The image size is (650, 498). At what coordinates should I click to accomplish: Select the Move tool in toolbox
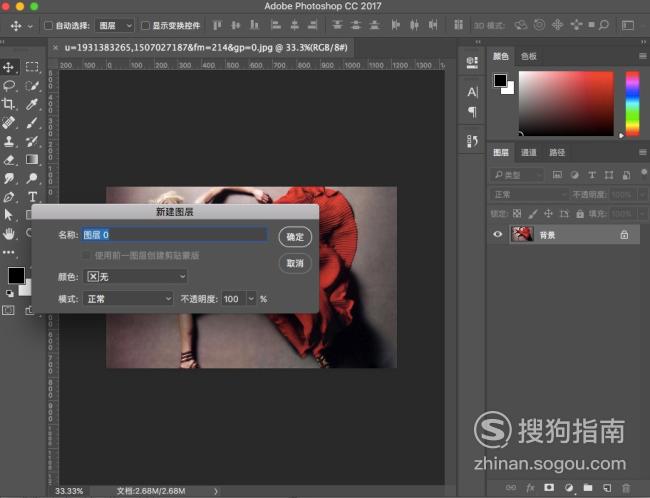tap(8, 67)
